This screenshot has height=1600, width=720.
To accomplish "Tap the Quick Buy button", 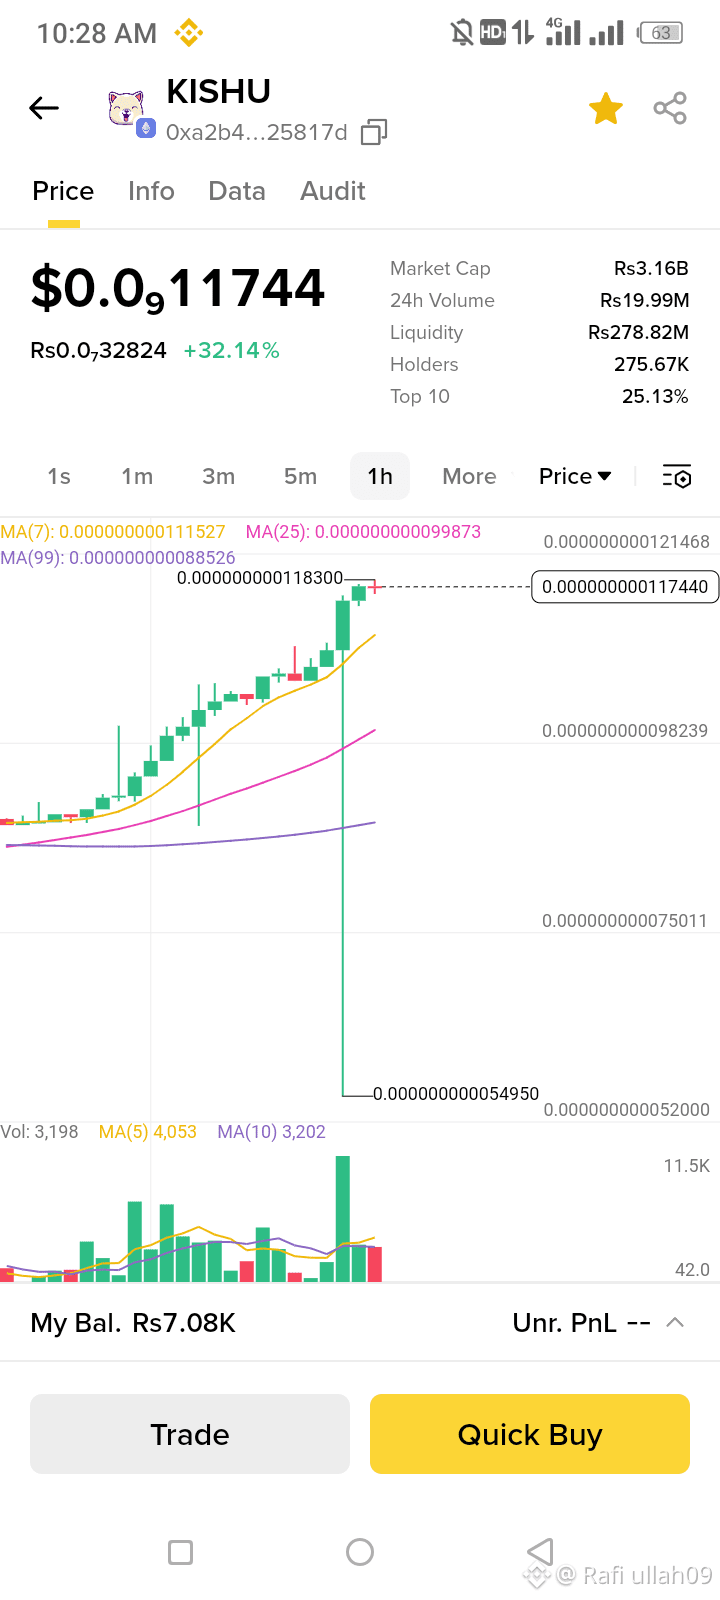I will tap(530, 1434).
